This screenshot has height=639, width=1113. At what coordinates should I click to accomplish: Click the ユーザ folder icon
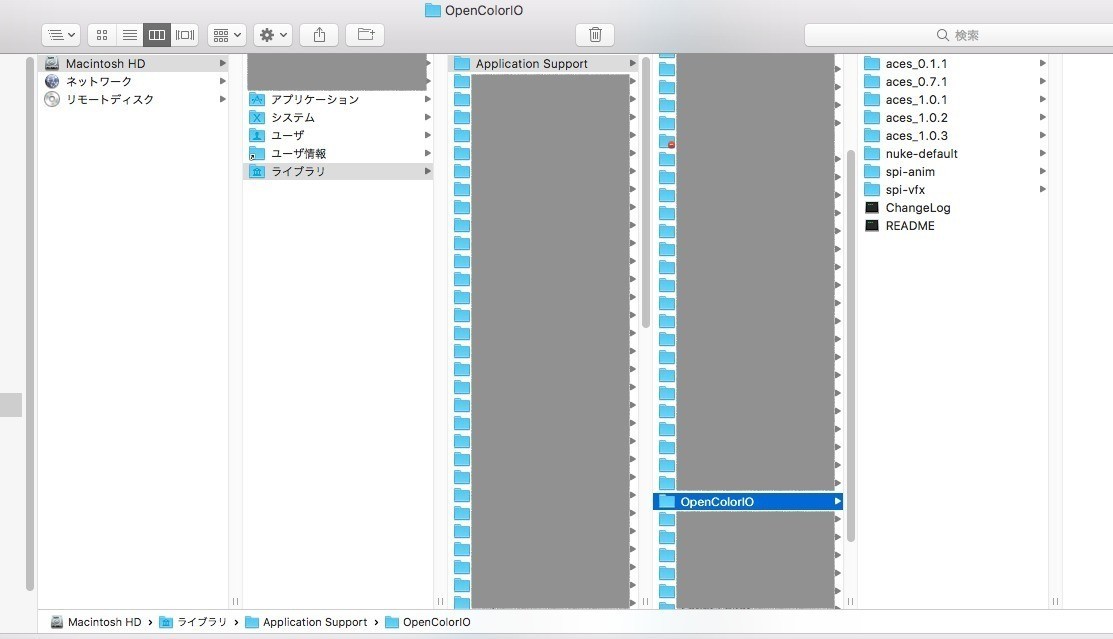click(x=257, y=135)
